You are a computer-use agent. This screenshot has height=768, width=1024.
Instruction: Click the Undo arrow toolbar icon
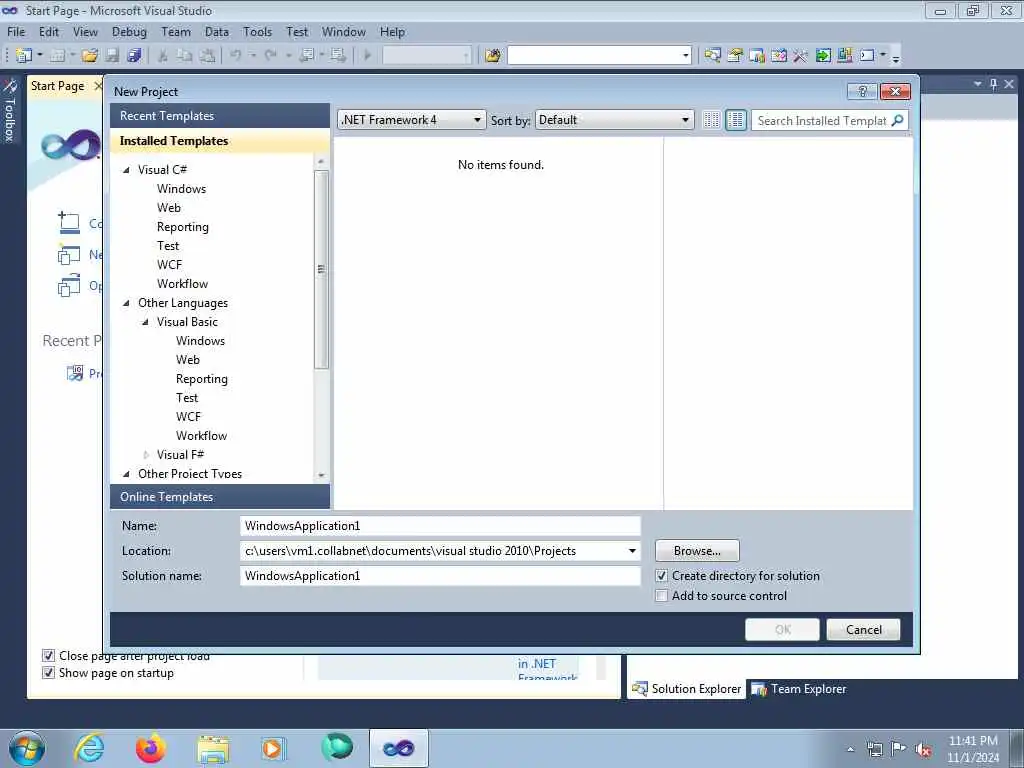coord(236,56)
